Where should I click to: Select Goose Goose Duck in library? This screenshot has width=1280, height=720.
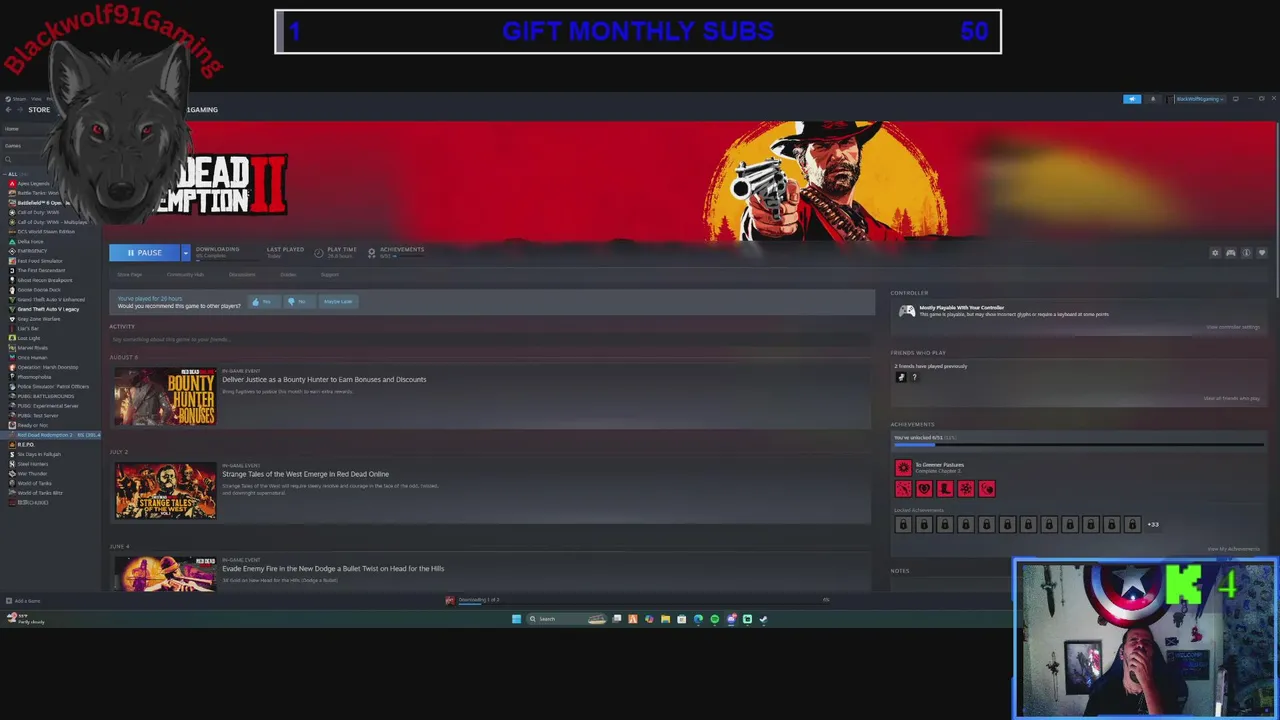[x=39, y=290]
